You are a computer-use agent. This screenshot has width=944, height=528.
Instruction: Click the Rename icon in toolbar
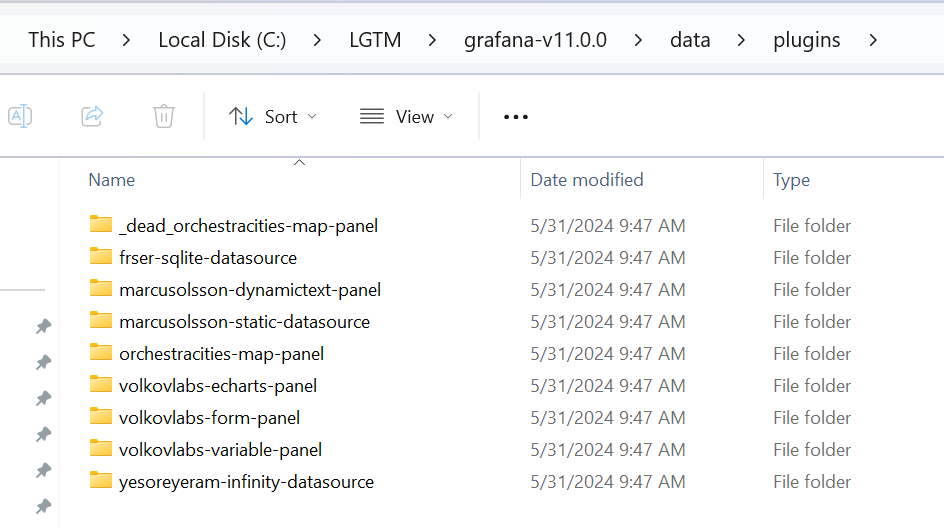pyautogui.click(x=20, y=116)
